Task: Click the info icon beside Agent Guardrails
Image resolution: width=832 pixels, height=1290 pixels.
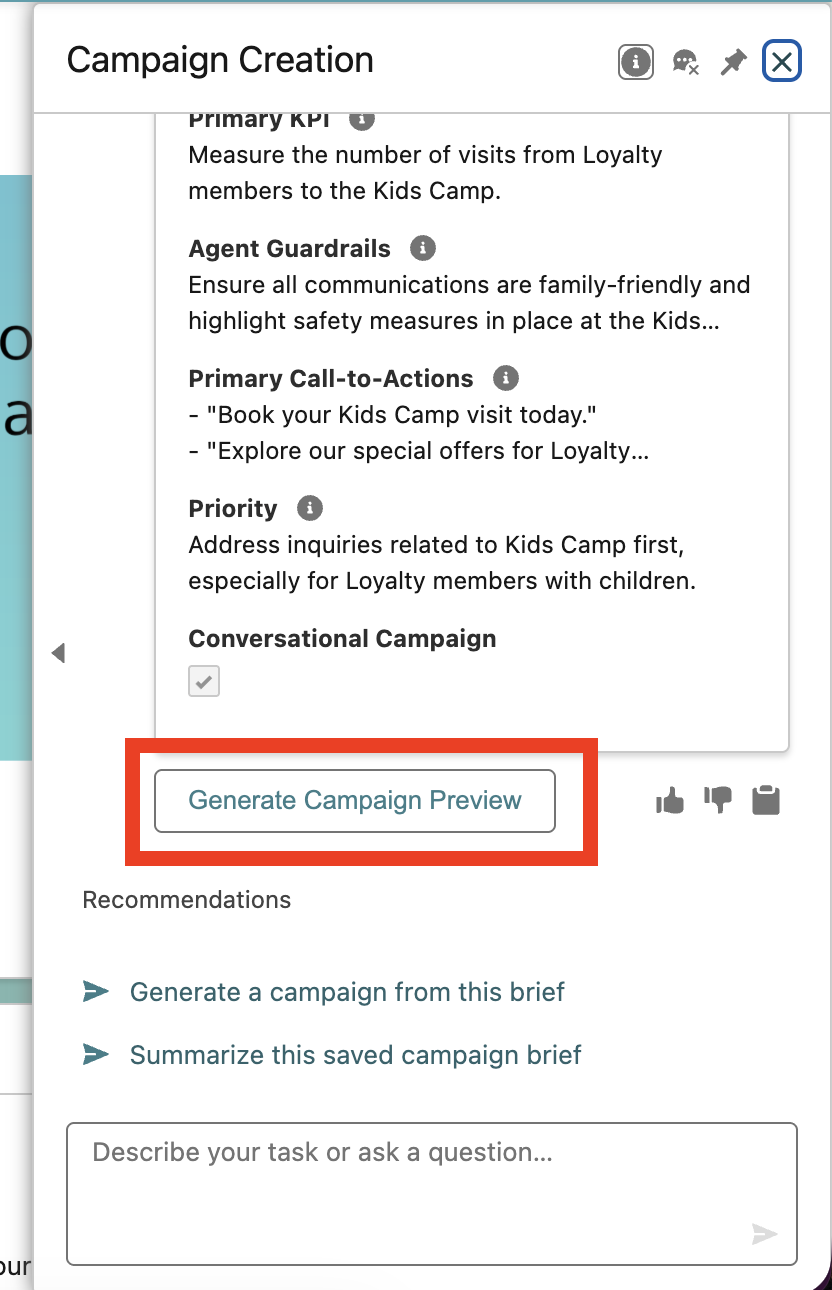Action: [424, 248]
